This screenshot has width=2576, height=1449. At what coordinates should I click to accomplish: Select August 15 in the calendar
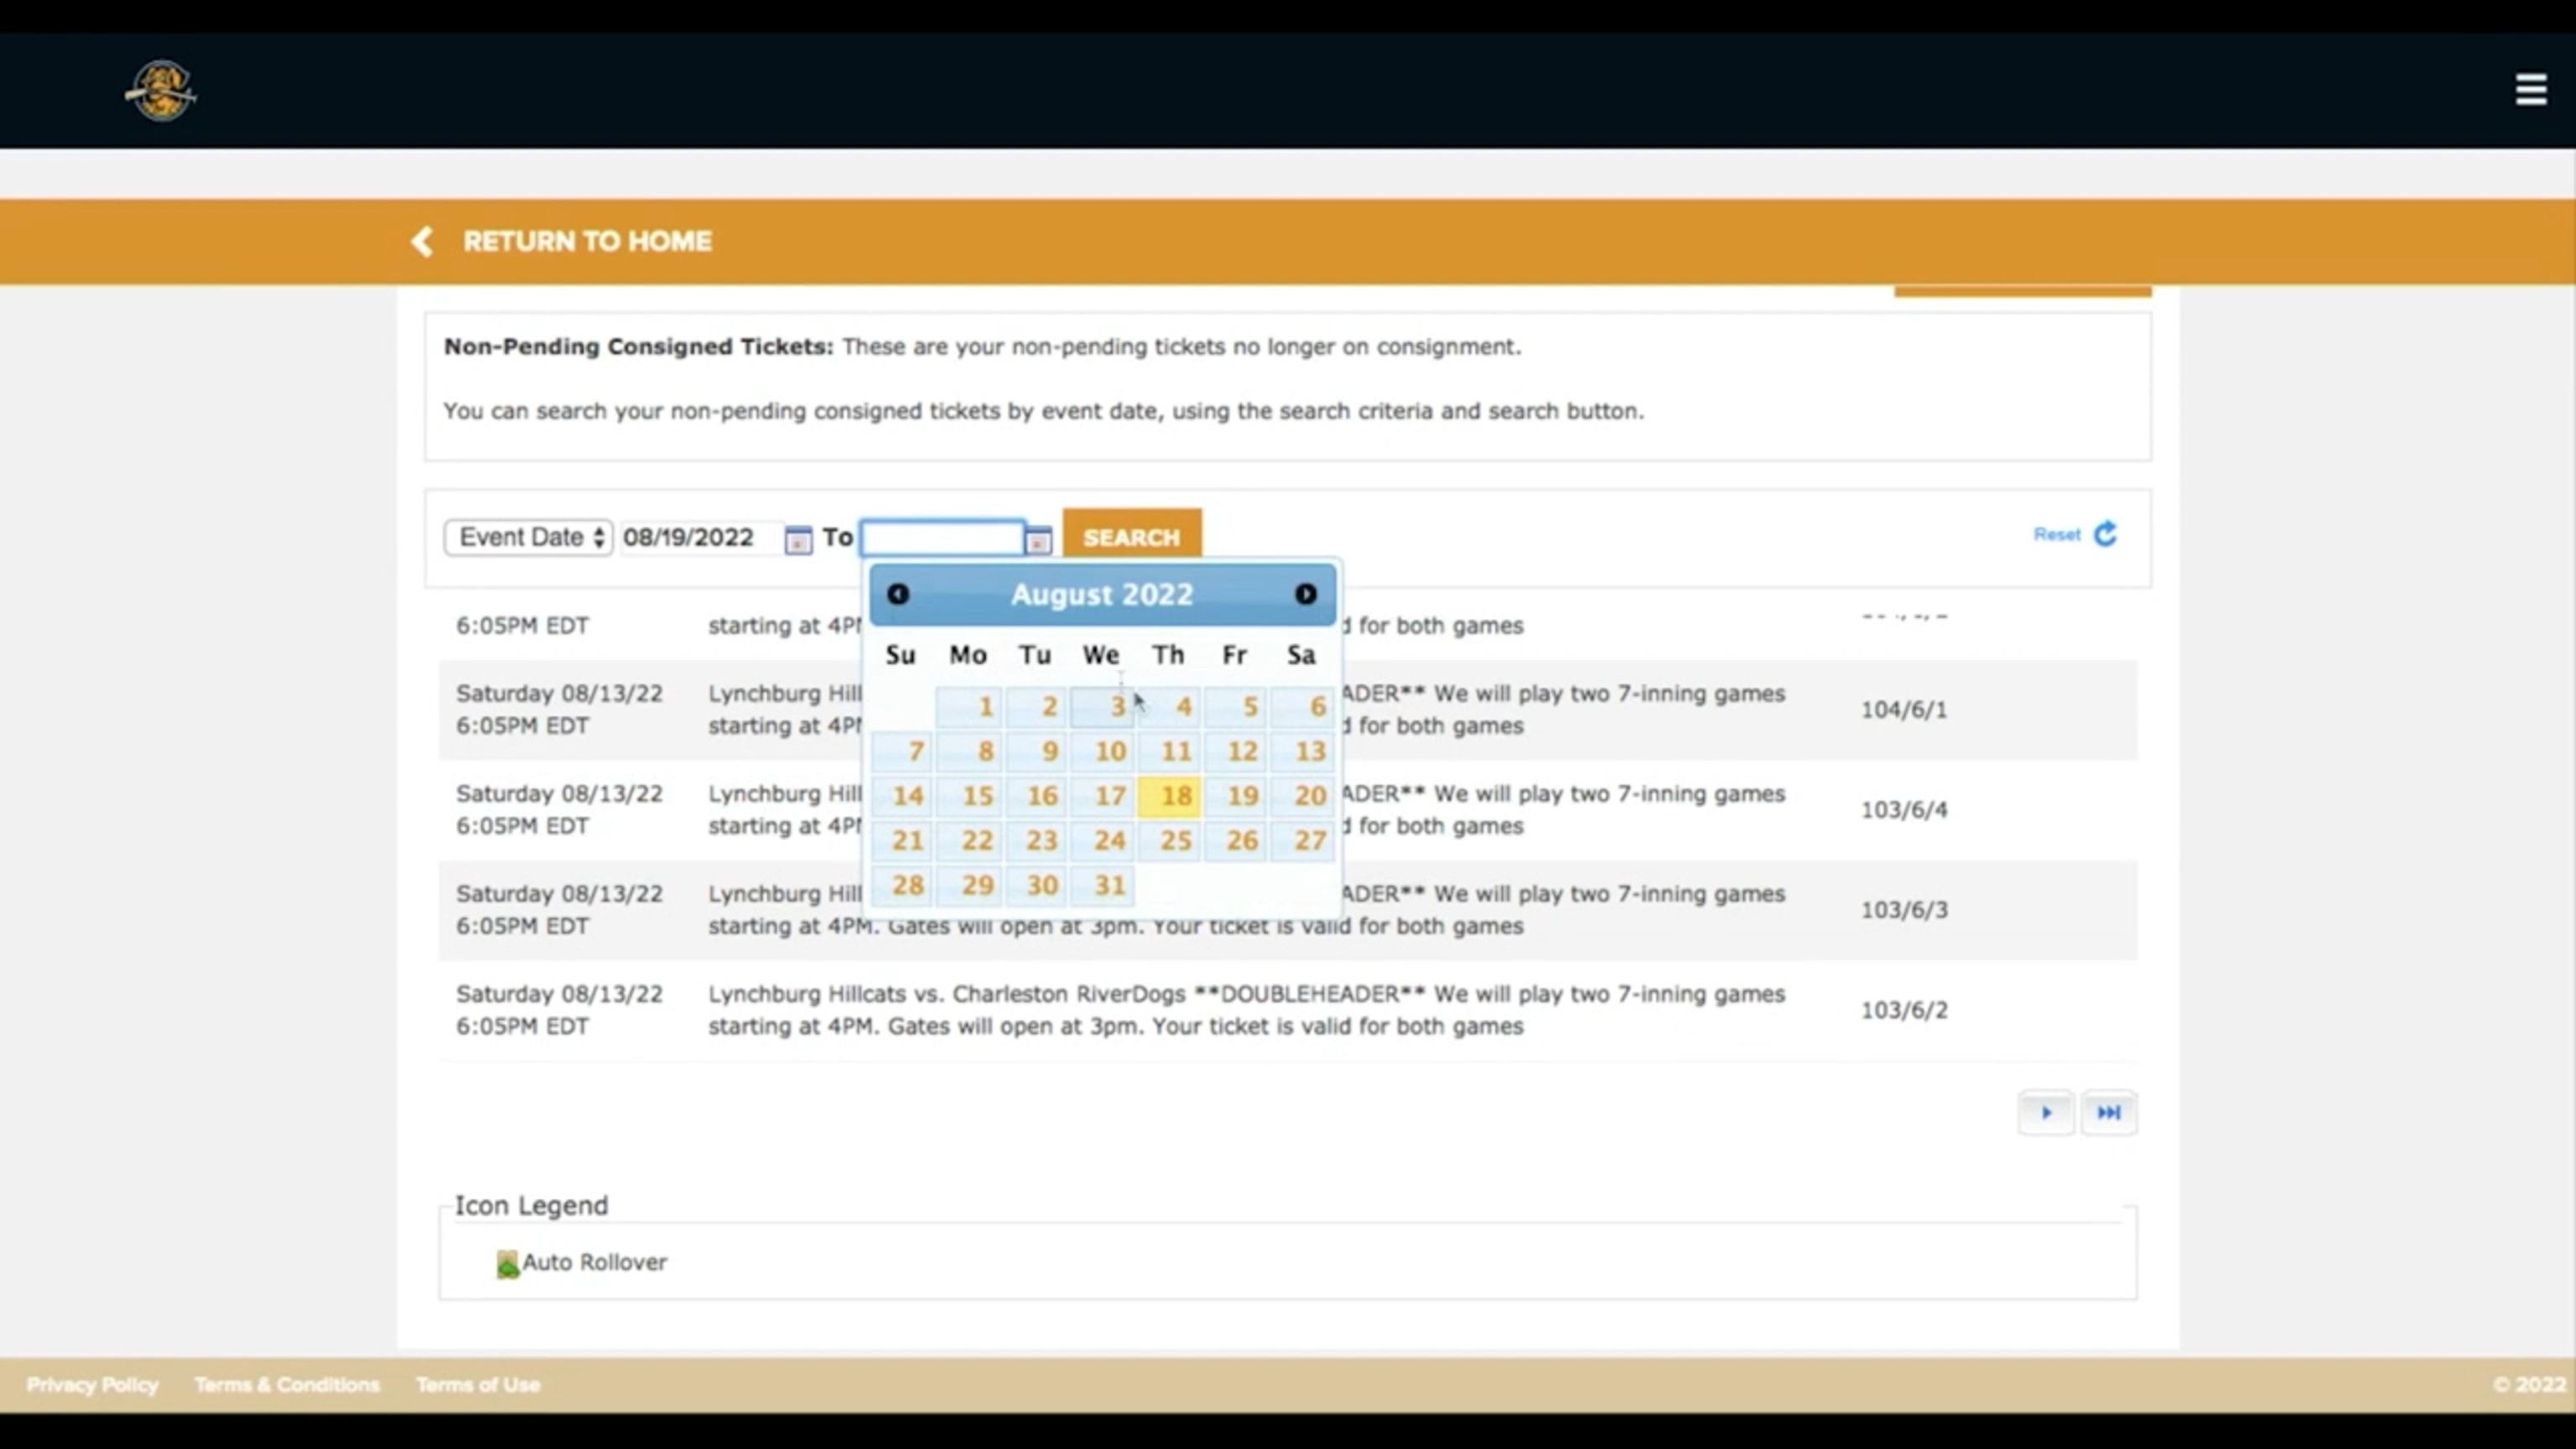[x=969, y=797]
